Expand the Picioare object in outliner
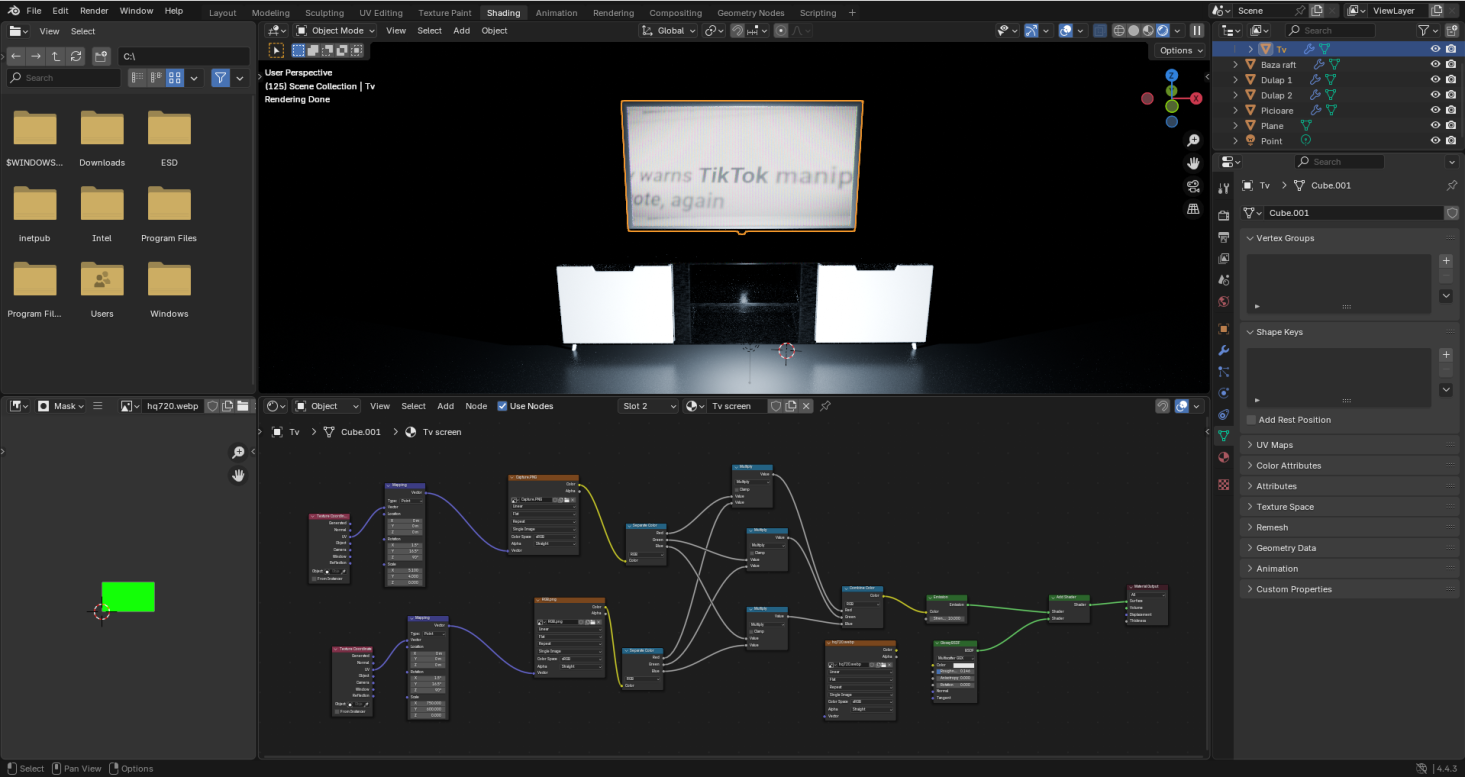This screenshot has height=777, width=1465. 1236,110
